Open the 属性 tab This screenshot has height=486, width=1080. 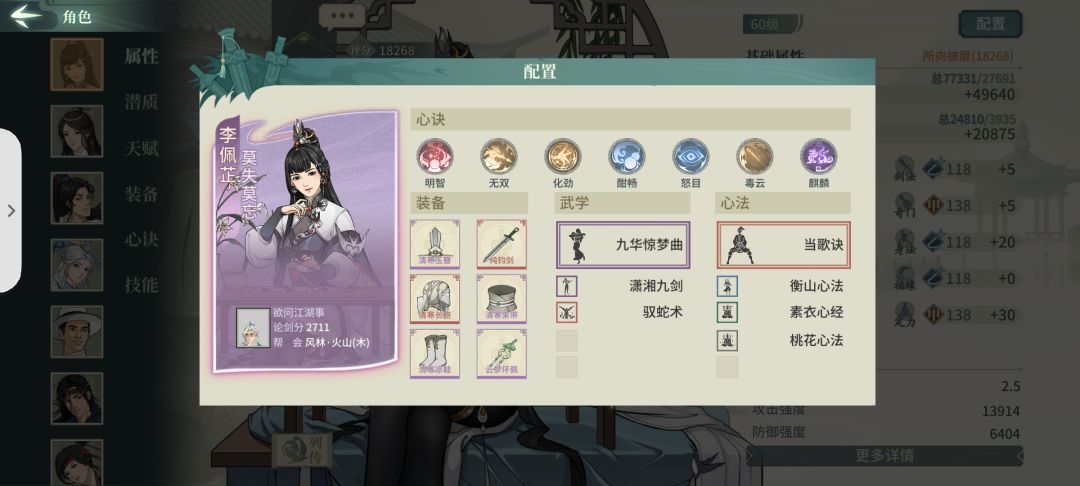(x=141, y=56)
